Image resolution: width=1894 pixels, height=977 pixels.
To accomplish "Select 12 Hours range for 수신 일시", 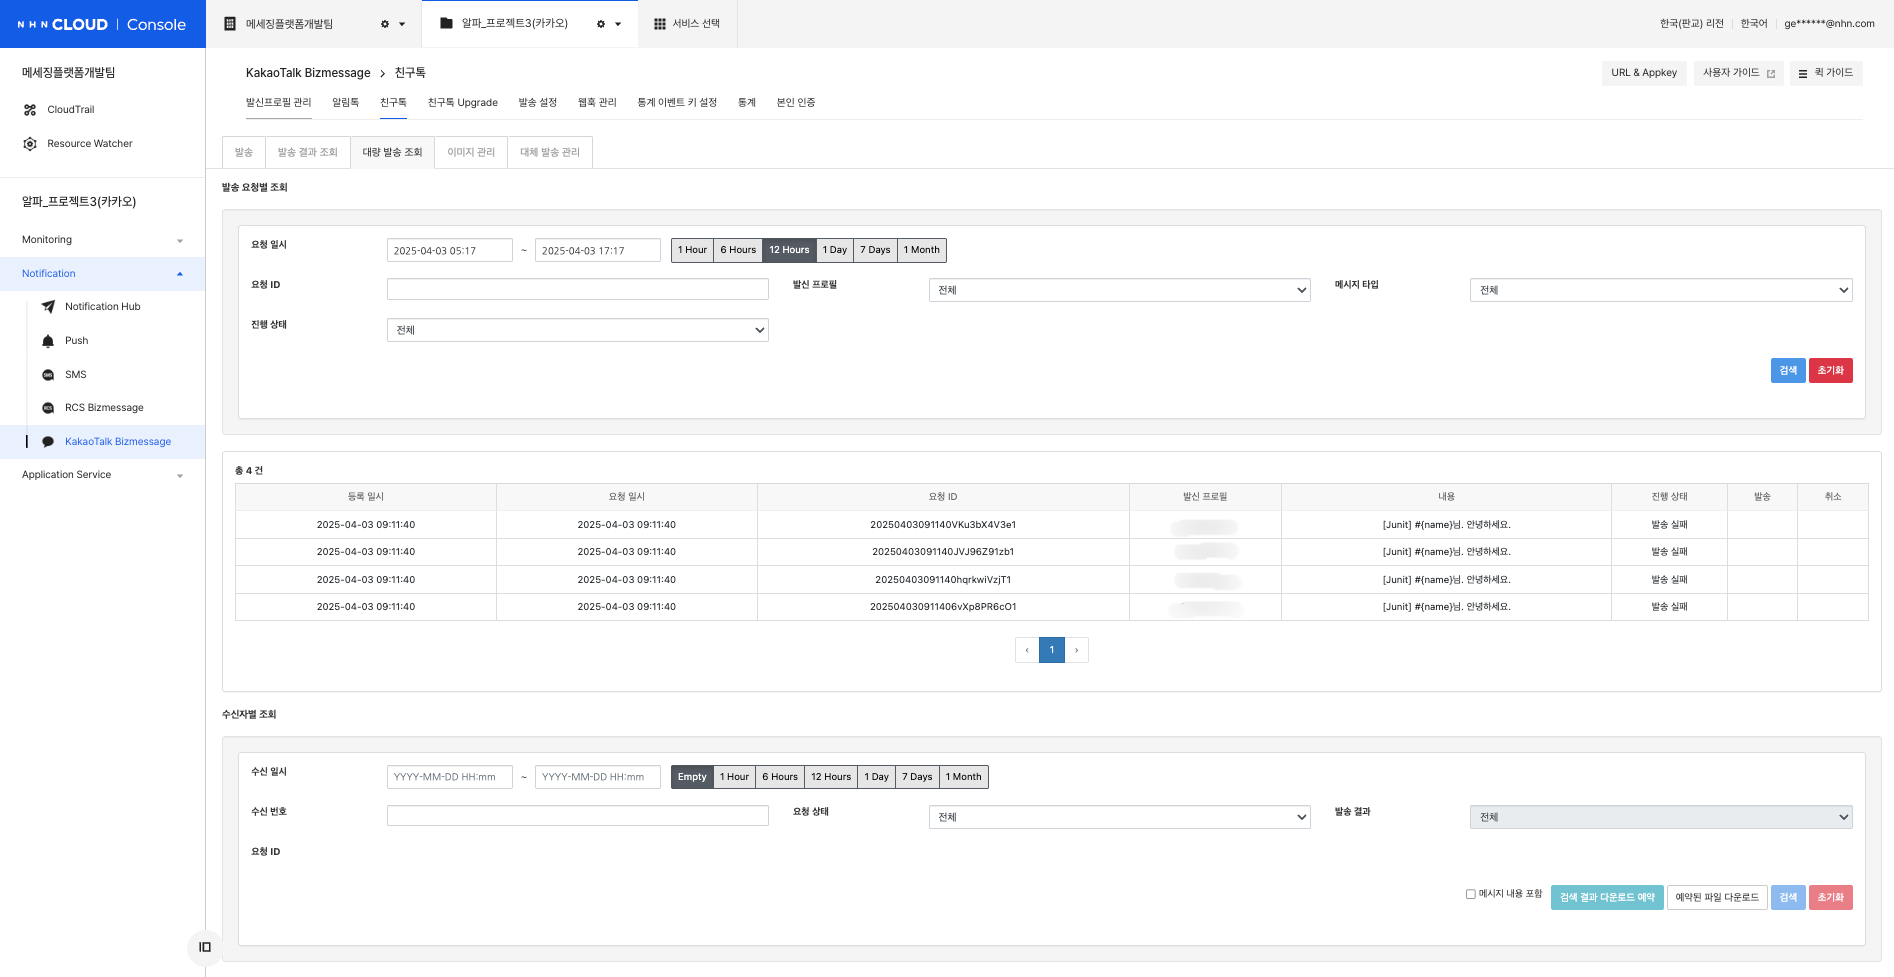I will point(831,777).
